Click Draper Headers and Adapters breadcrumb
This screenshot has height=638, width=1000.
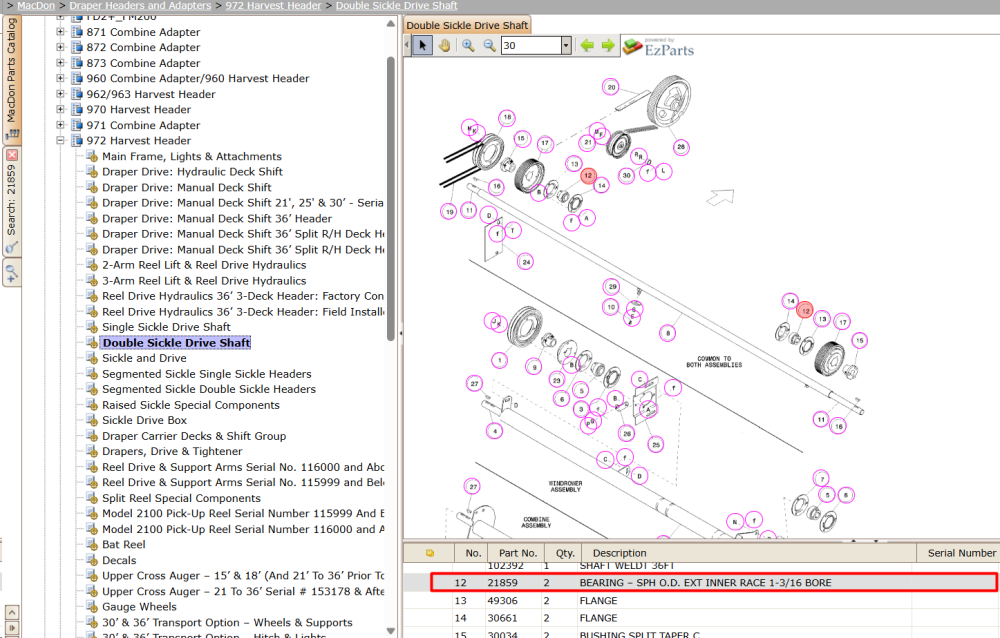(x=140, y=5)
